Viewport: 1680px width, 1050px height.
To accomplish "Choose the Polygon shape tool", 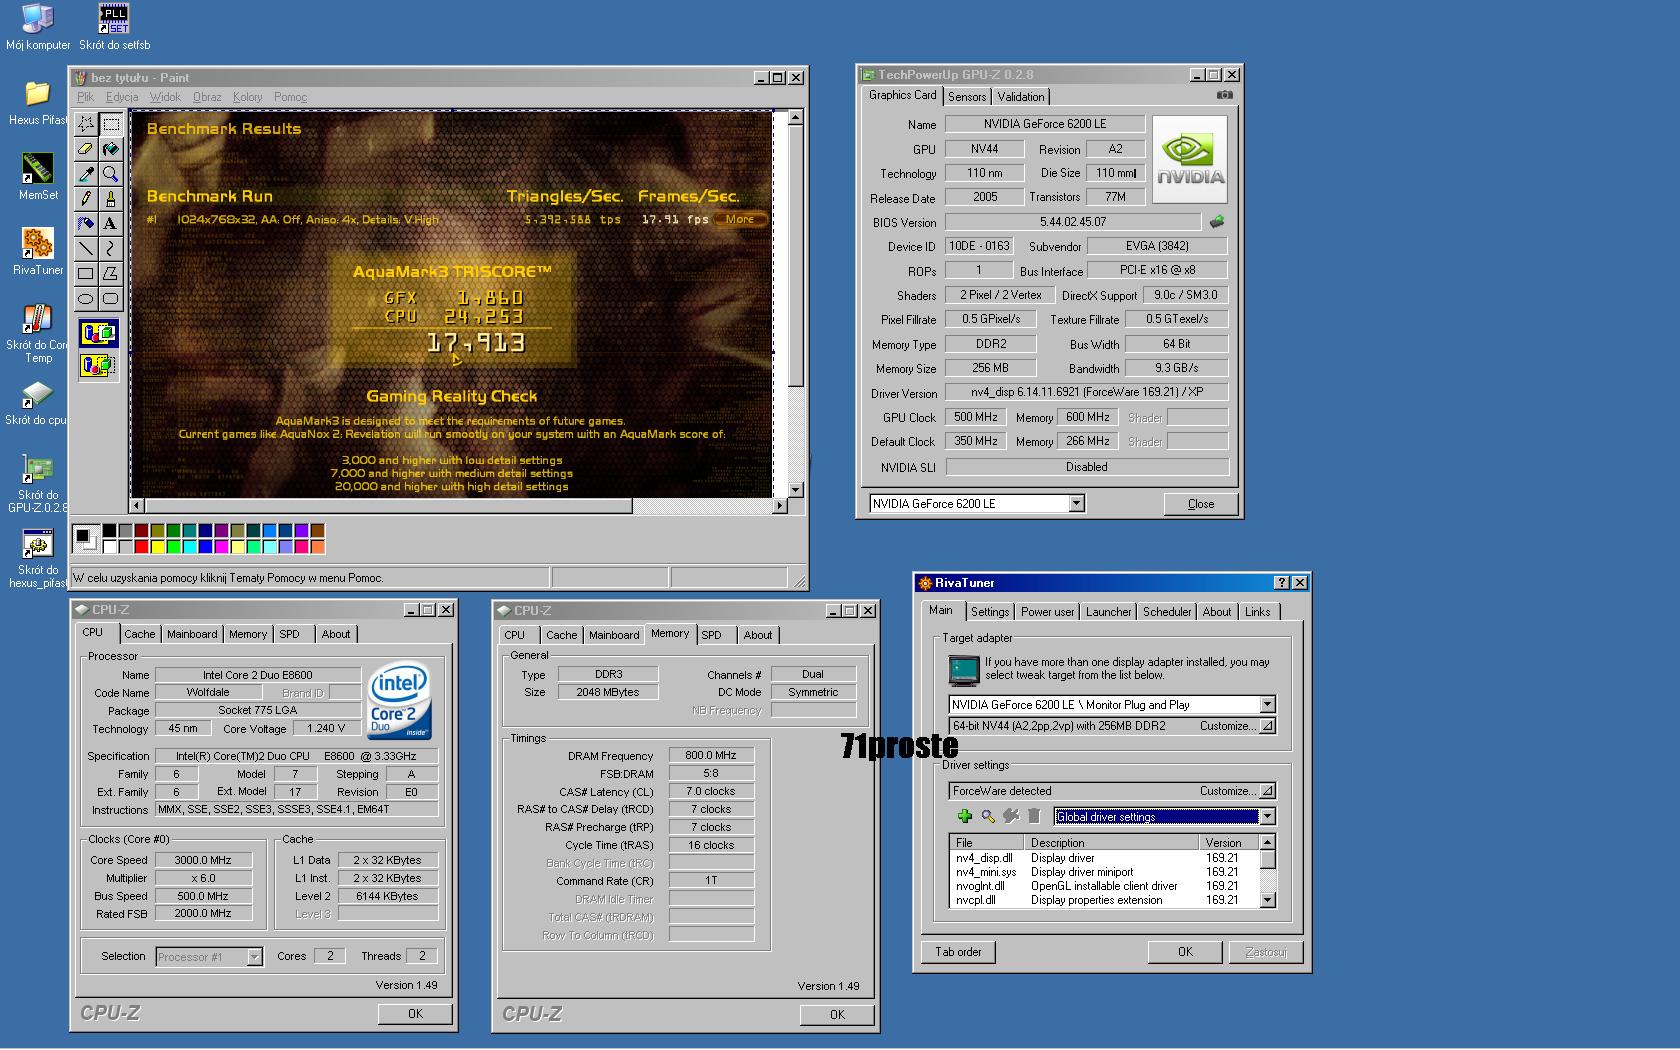I will [x=111, y=274].
